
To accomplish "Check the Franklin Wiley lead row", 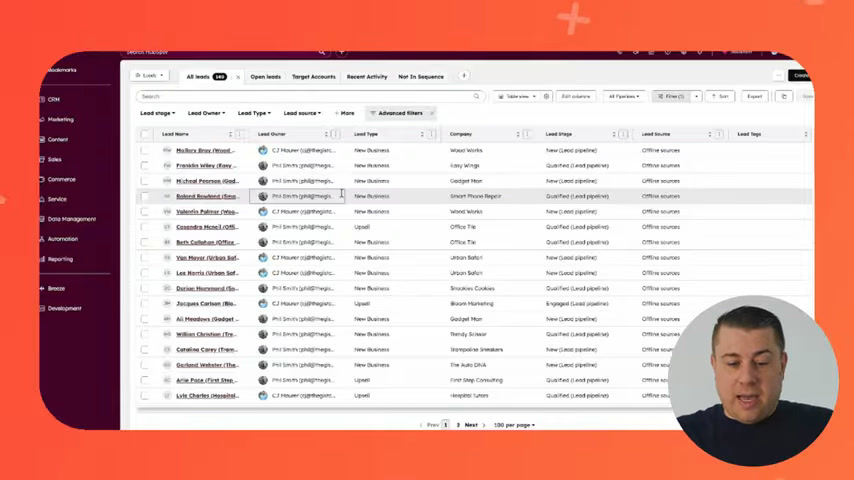I will 144,166.
